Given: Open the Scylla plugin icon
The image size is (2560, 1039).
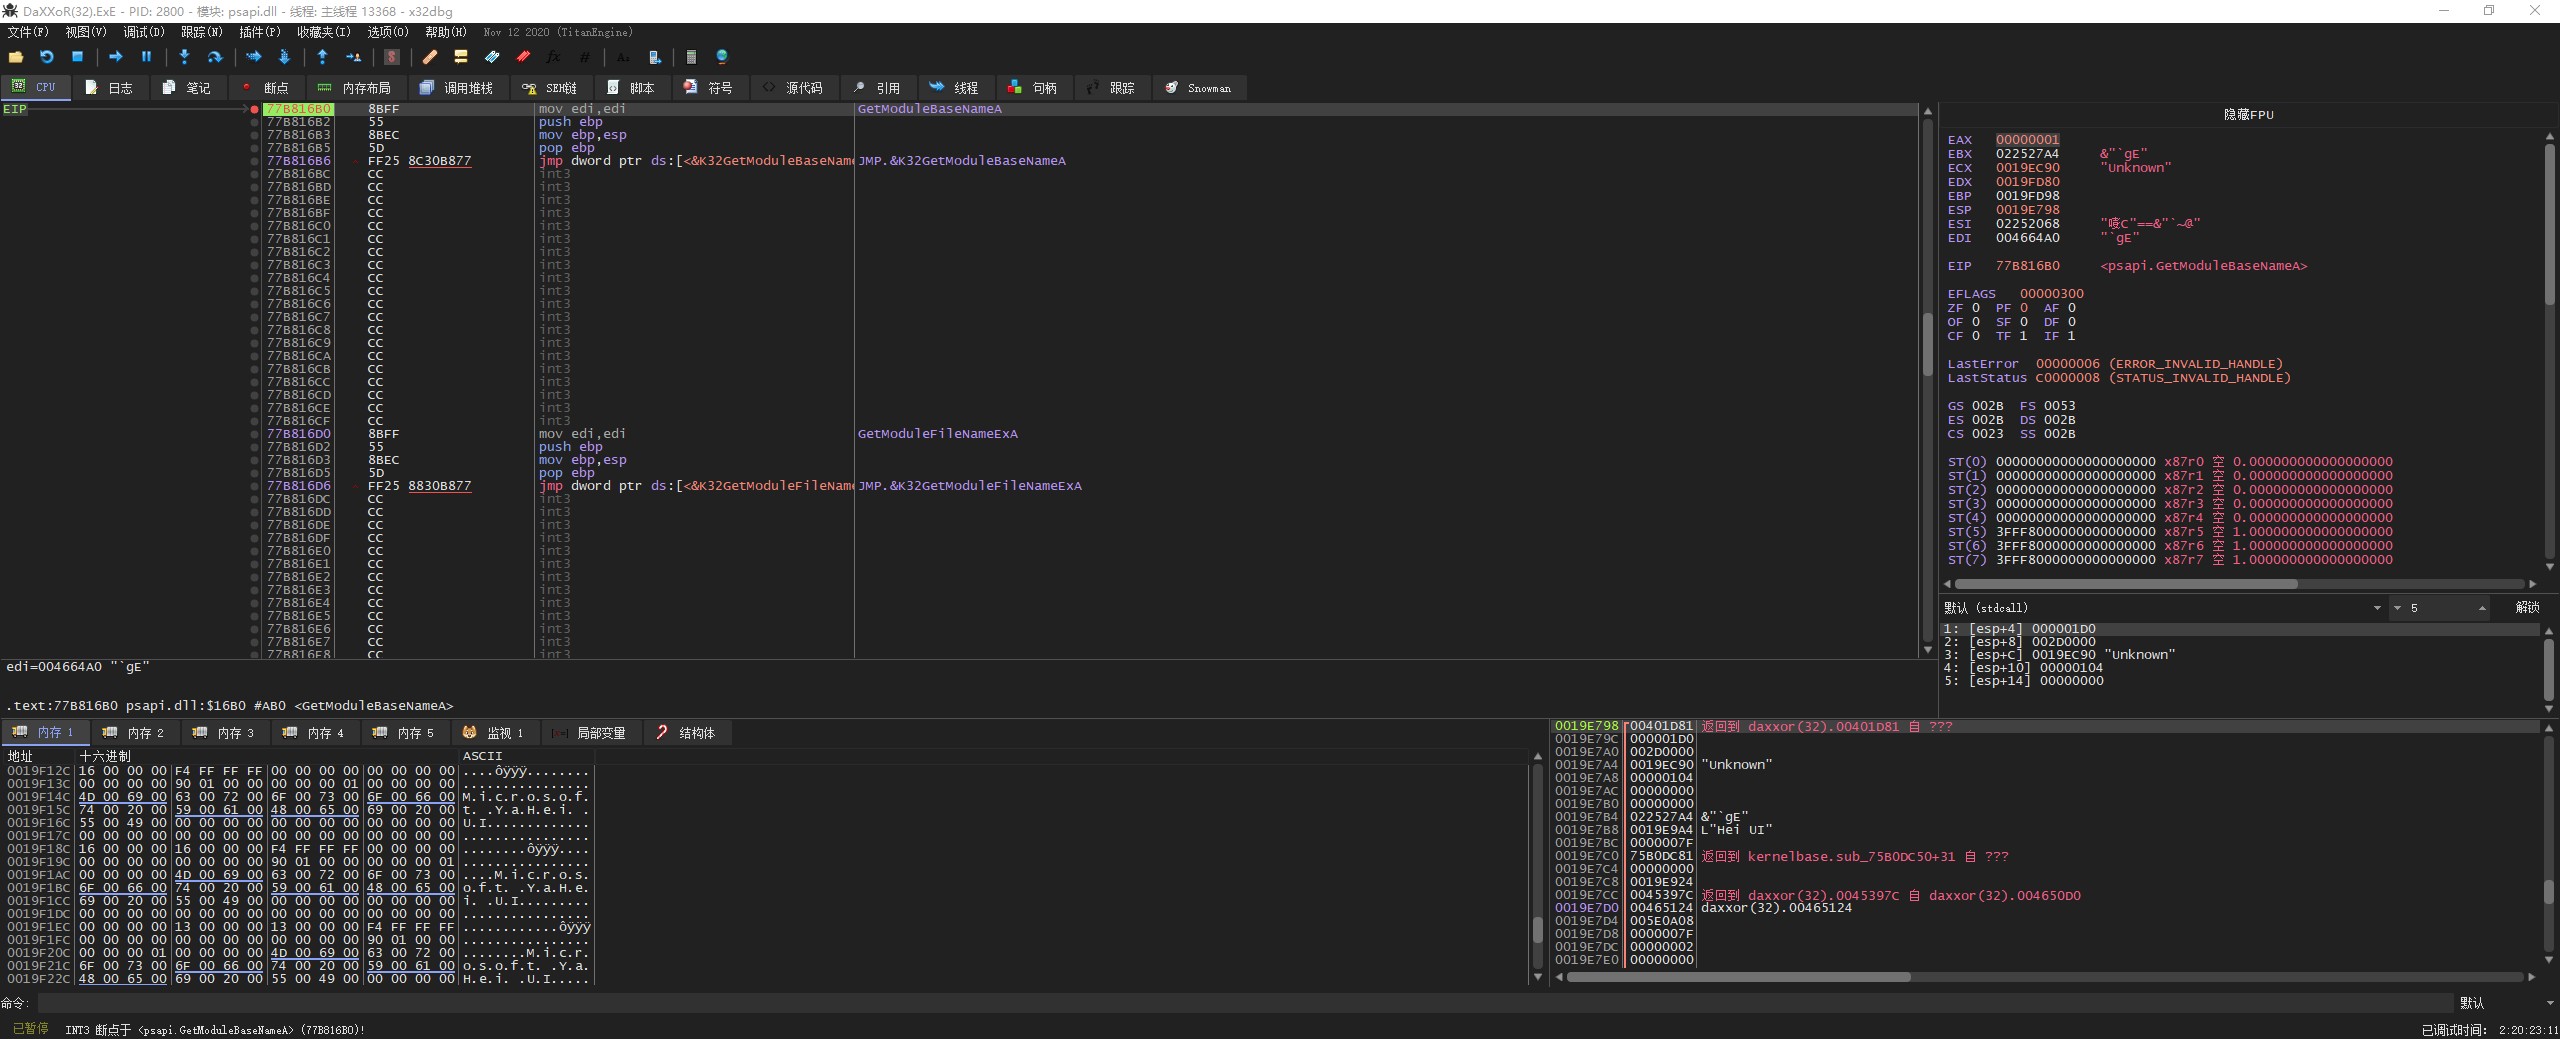Looking at the screenshot, I should tap(392, 57).
